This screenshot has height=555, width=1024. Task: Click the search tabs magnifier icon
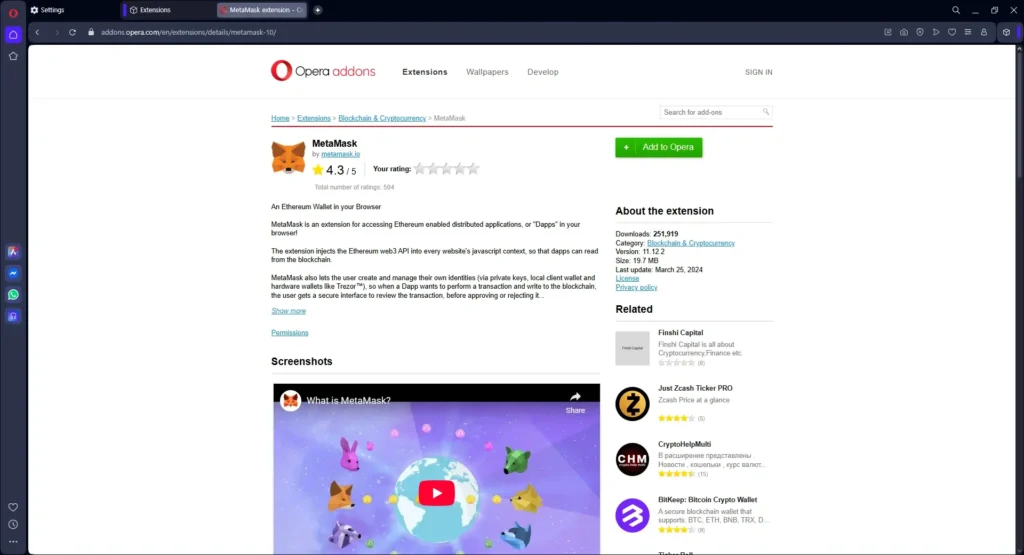tap(955, 10)
